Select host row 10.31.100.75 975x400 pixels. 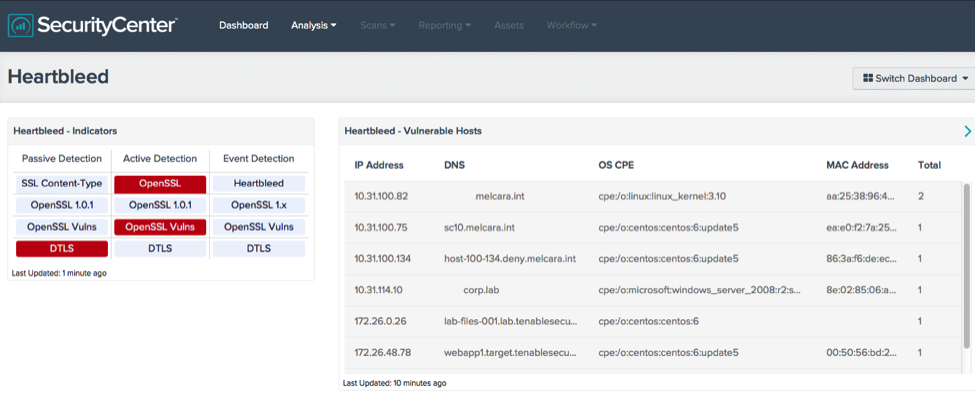tap(652, 228)
